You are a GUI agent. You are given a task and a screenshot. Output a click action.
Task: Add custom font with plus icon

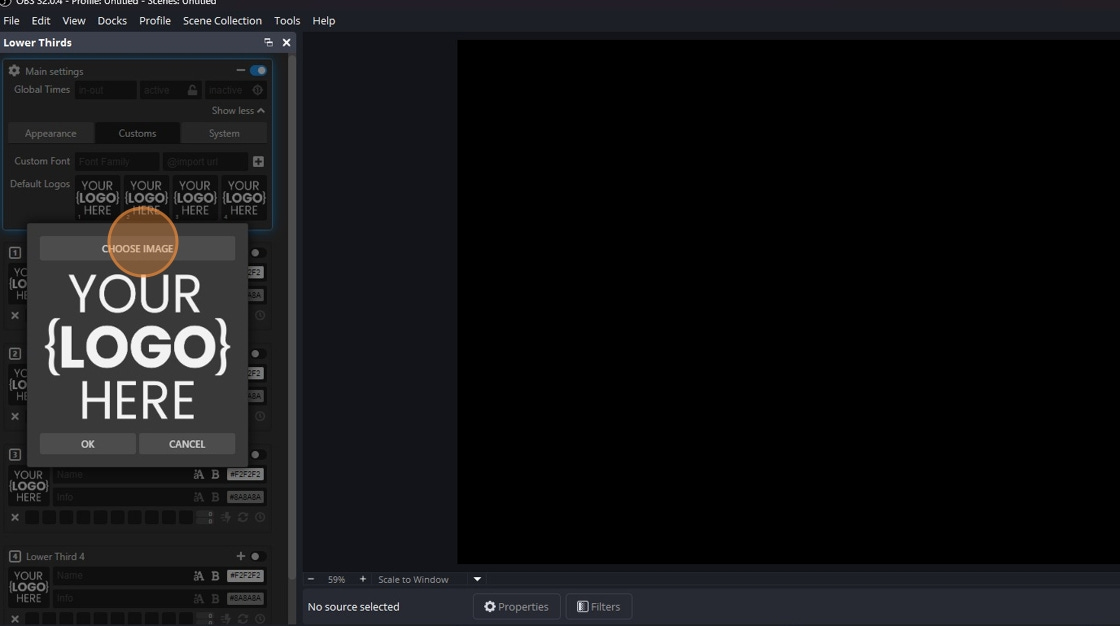click(x=259, y=162)
